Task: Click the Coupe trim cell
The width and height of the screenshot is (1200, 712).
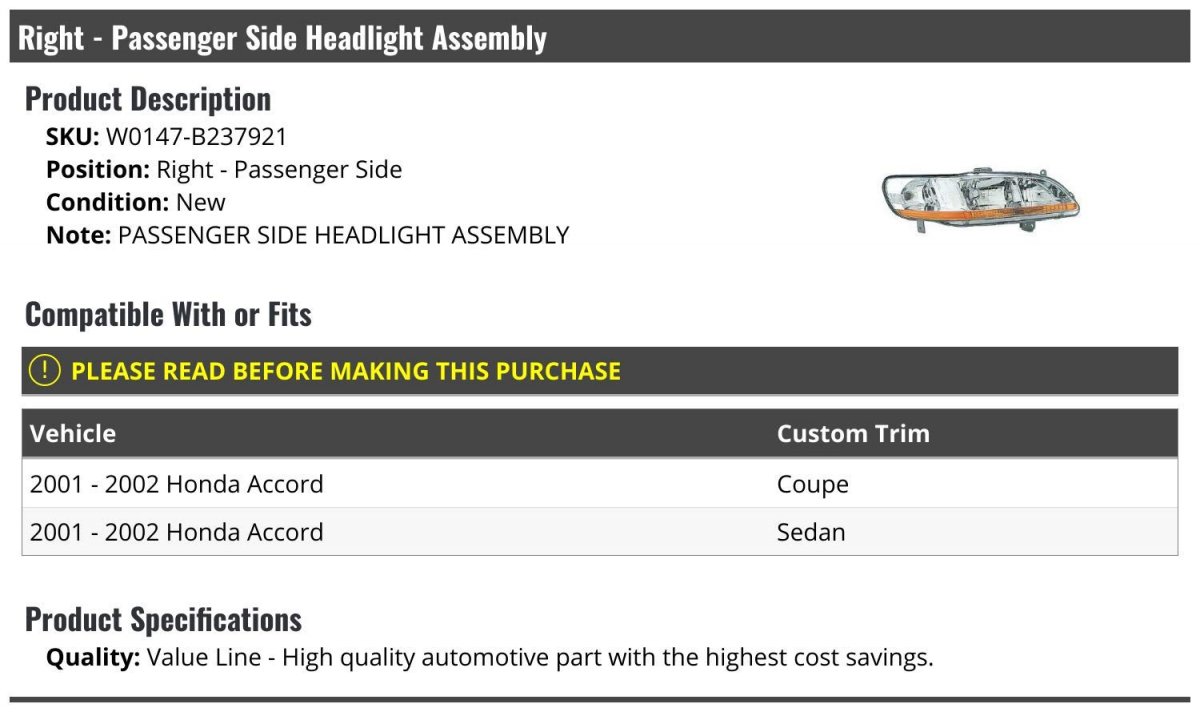Action: point(813,485)
